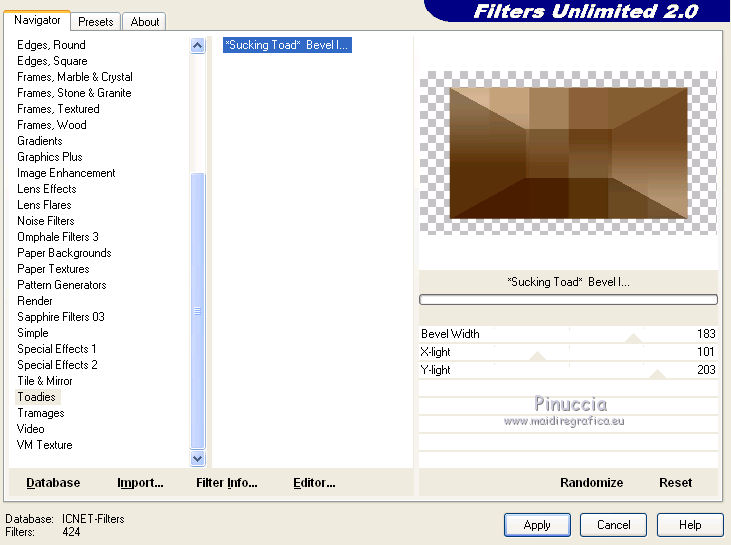Apply the filter
The width and height of the screenshot is (731, 545).
click(537, 525)
